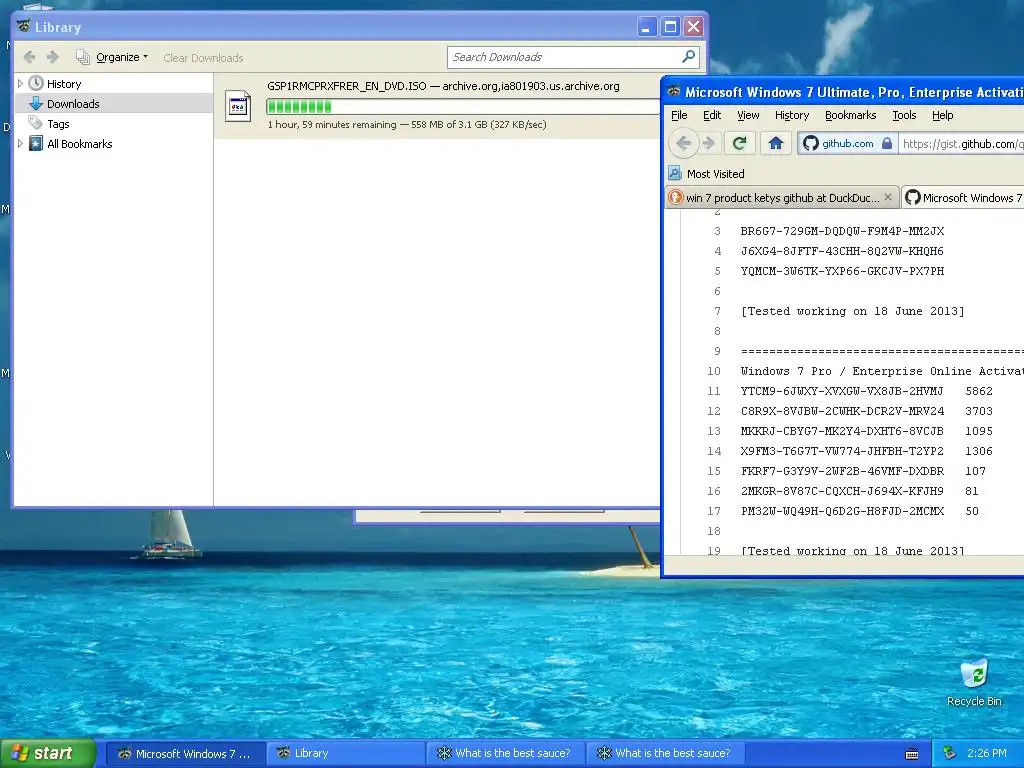
Task: Click the Tested working on 18 June 2013 line 7
Action: [852, 311]
